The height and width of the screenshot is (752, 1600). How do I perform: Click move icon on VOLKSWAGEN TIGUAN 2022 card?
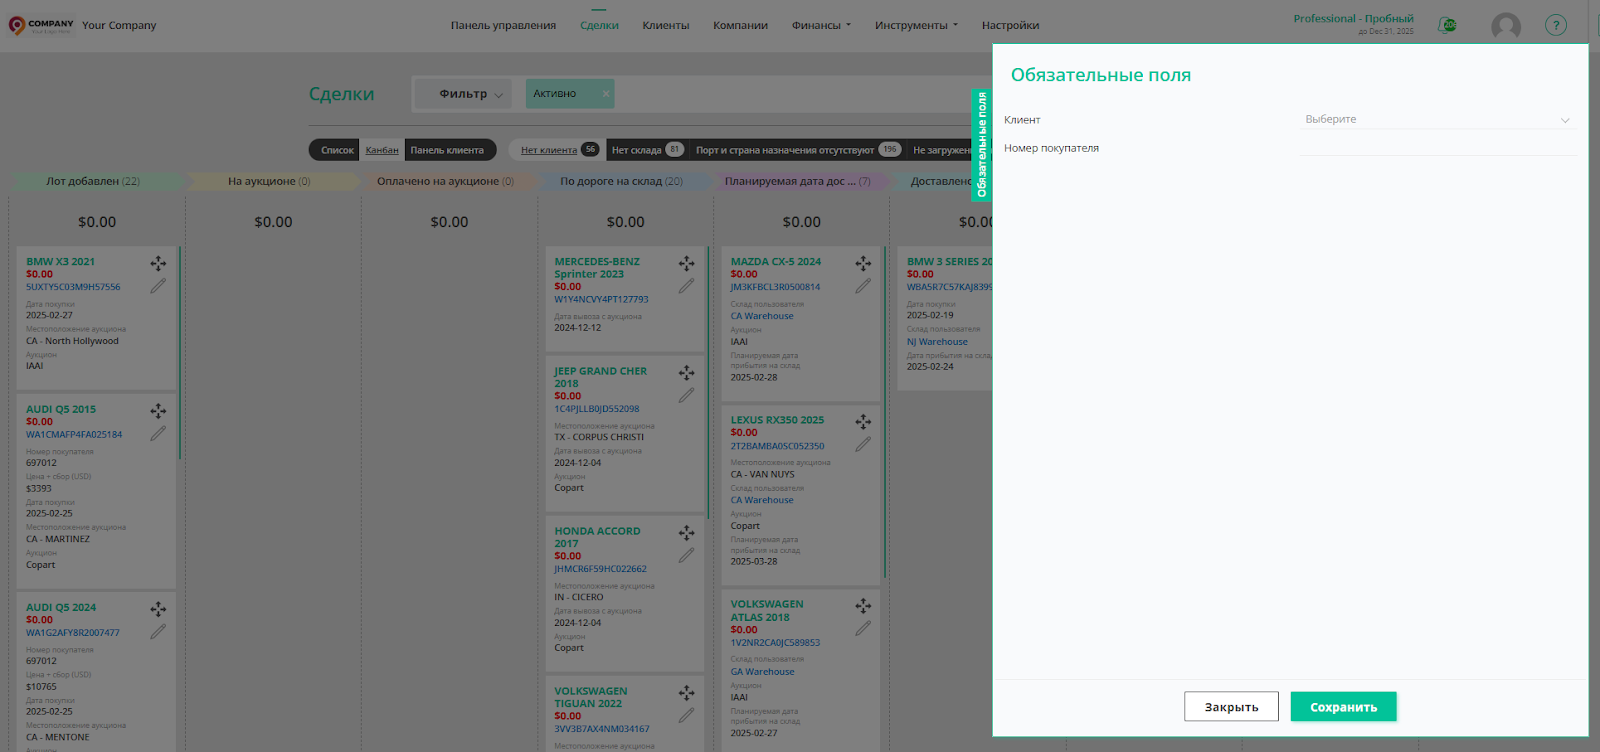click(x=686, y=693)
